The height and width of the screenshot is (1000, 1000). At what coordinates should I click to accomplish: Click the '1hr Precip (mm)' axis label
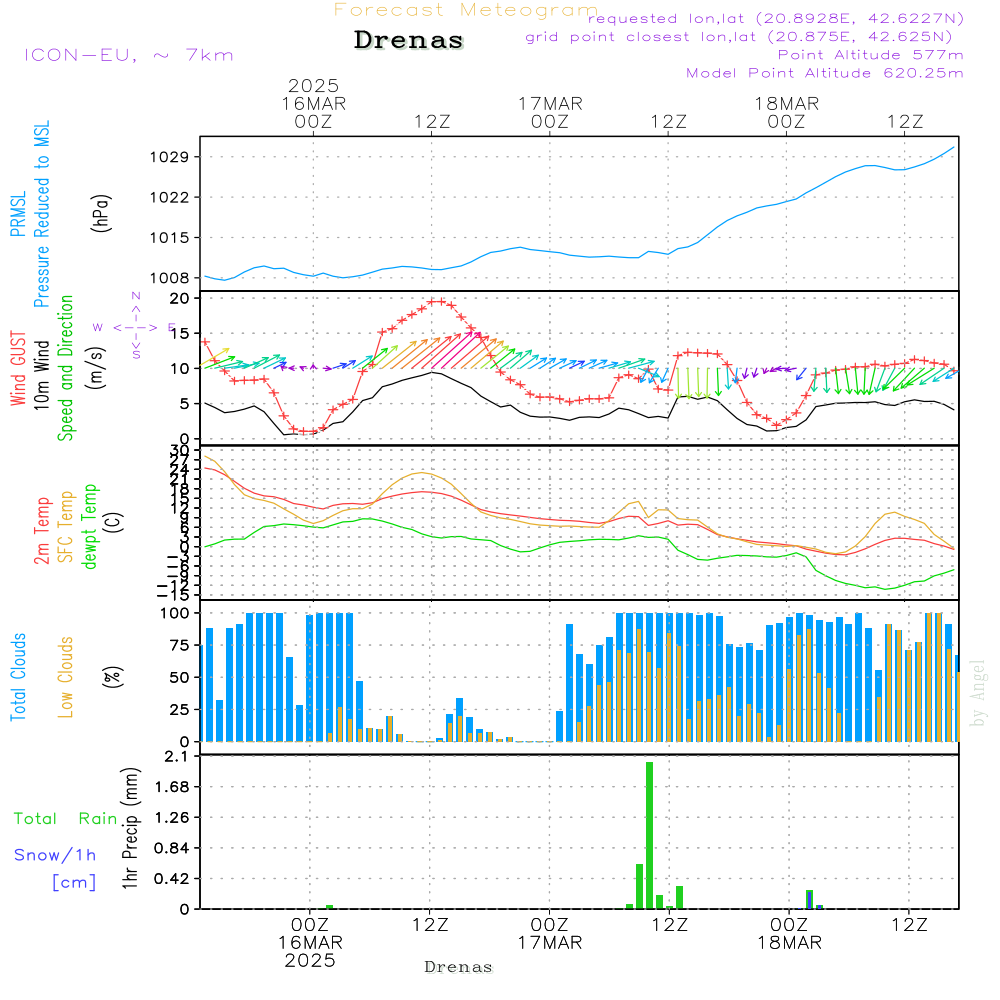click(x=130, y=829)
